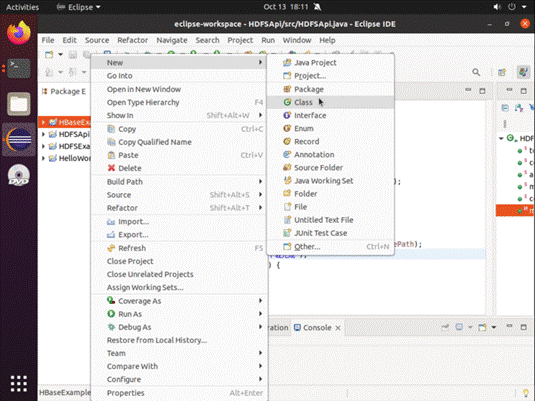
Task: Expand Refactor submenu in context menu
Action: 179,208
